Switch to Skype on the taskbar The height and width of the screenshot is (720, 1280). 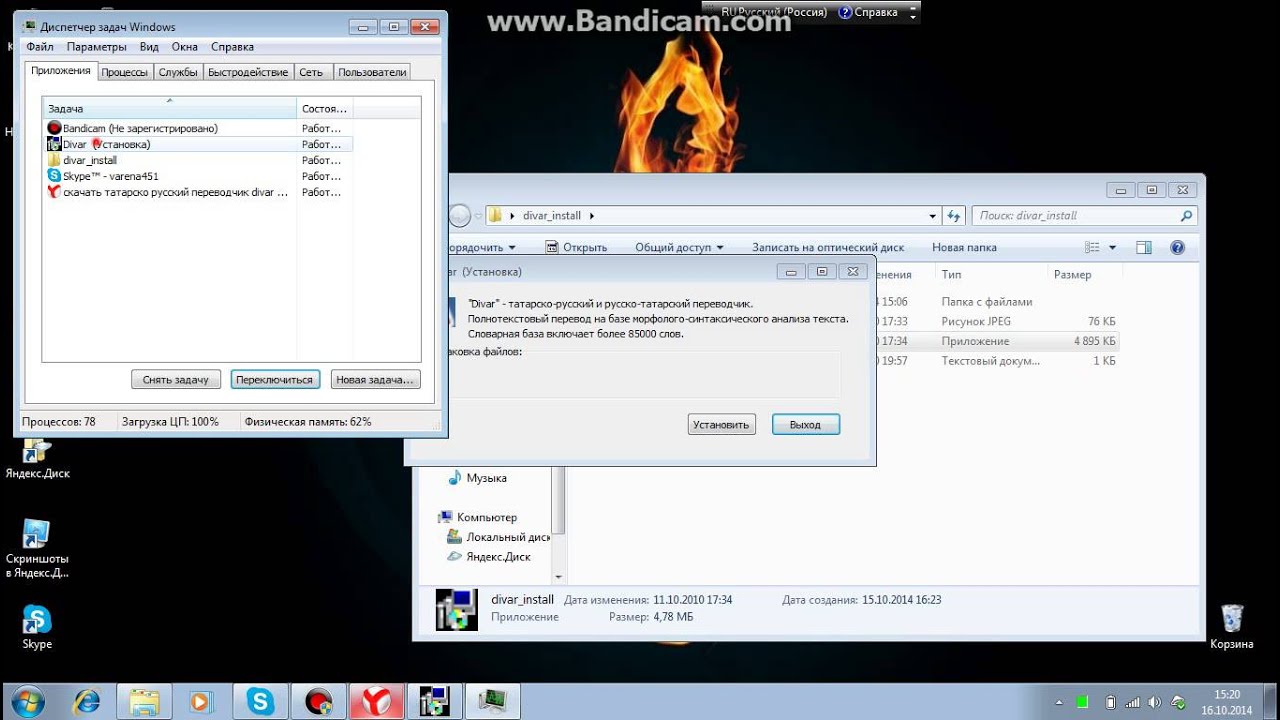[x=262, y=701]
